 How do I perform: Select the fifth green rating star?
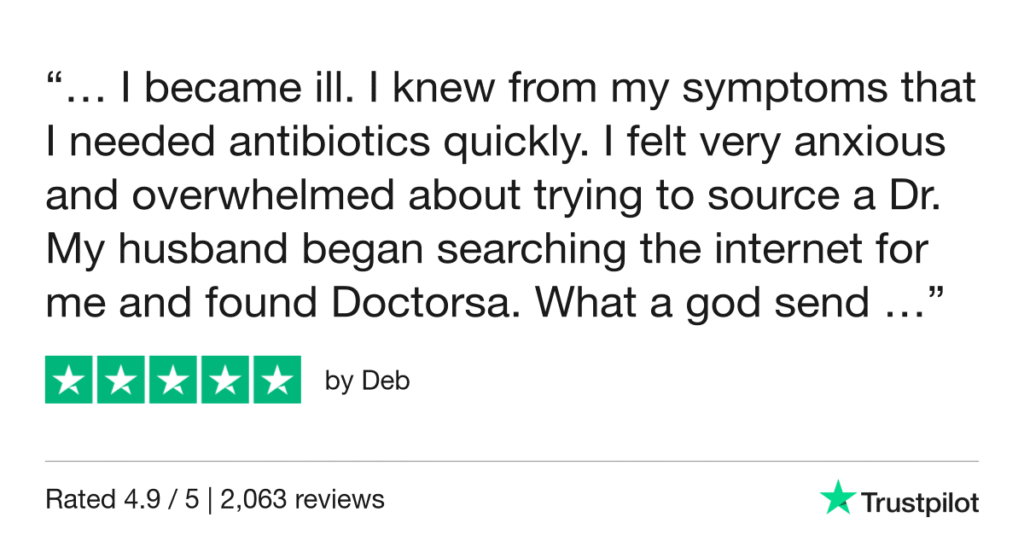276,380
